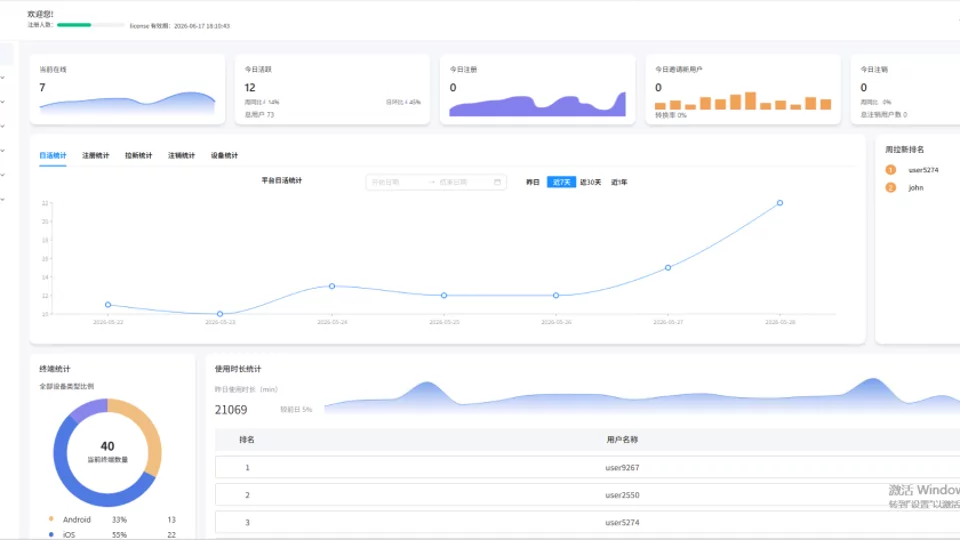Switch the chart to 近1年
The image size is (960, 540).
click(x=619, y=182)
